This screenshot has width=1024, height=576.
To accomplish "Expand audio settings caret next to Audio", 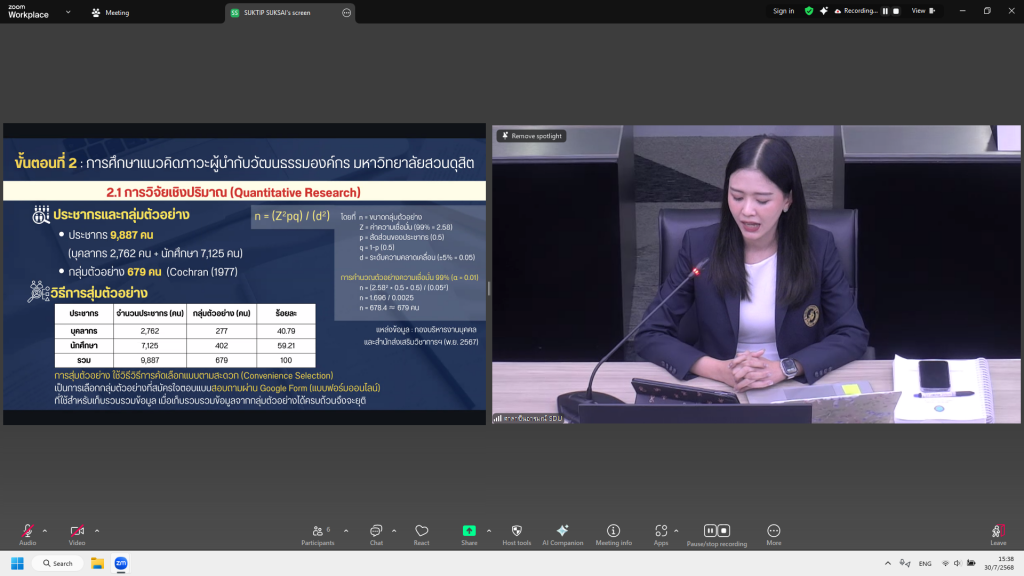I will [45, 530].
